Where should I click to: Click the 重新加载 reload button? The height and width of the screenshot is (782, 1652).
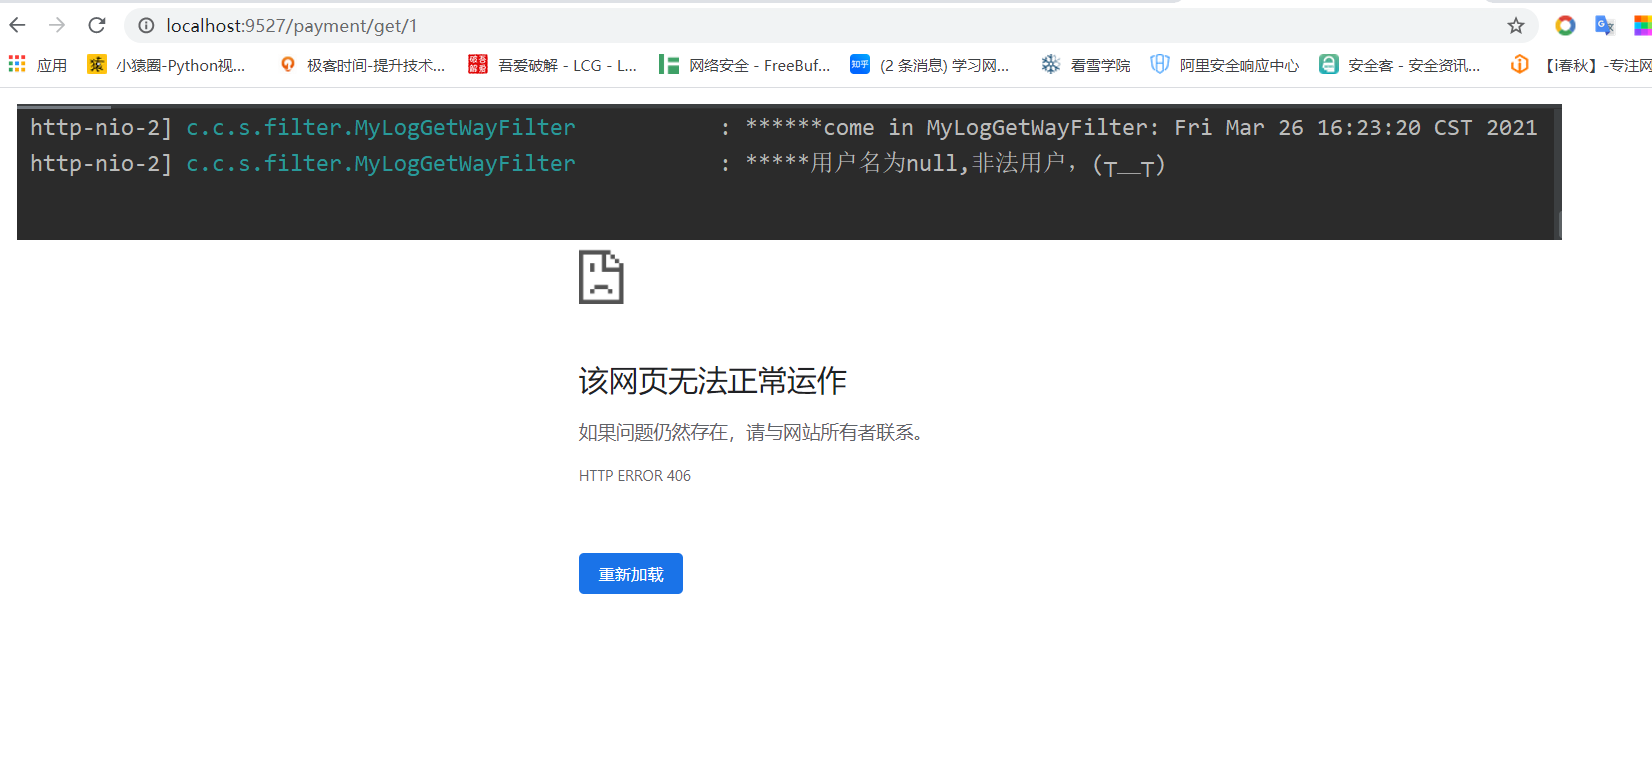coord(631,574)
